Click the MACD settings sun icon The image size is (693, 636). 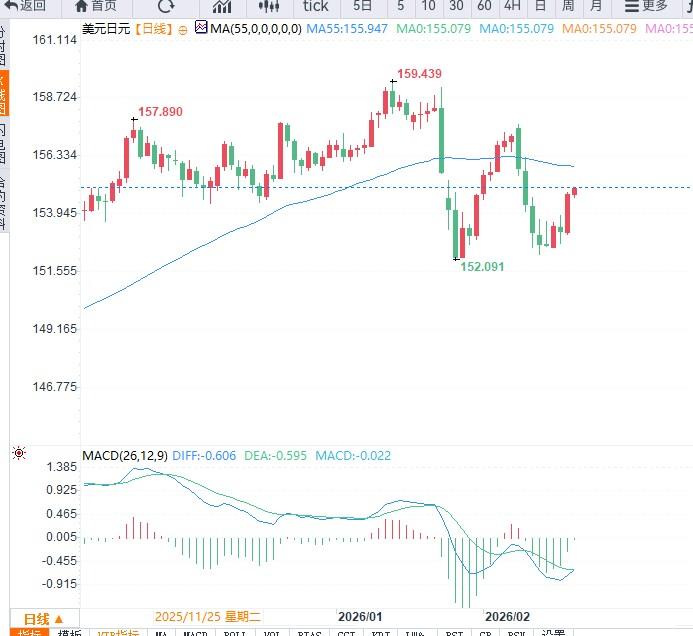18,454
